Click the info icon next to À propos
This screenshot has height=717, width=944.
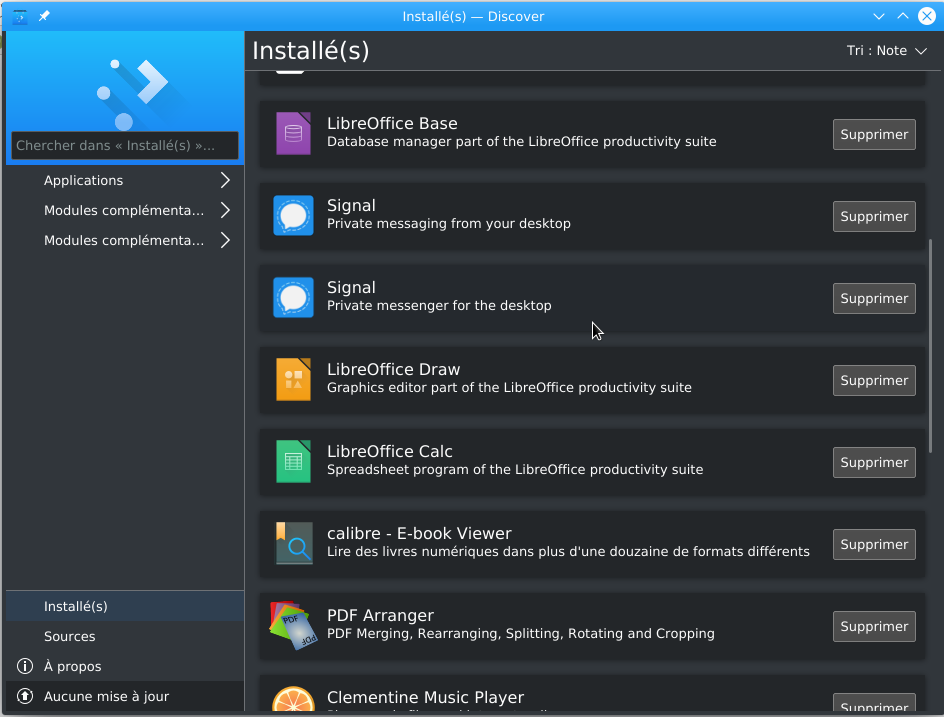click(x=25, y=666)
